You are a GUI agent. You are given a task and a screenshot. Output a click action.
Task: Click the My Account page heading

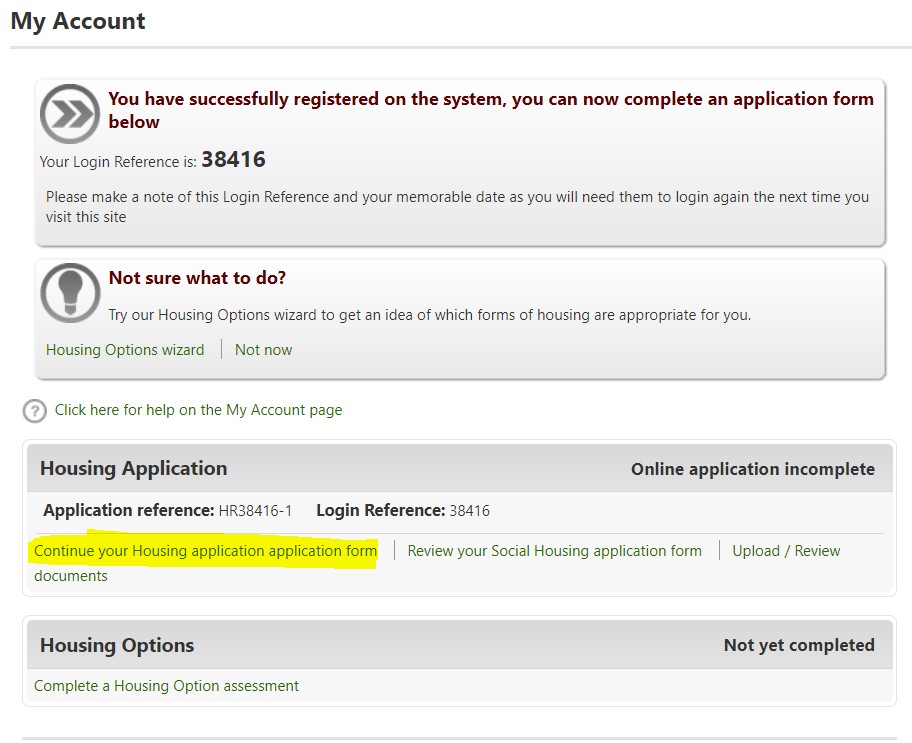click(78, 22)
